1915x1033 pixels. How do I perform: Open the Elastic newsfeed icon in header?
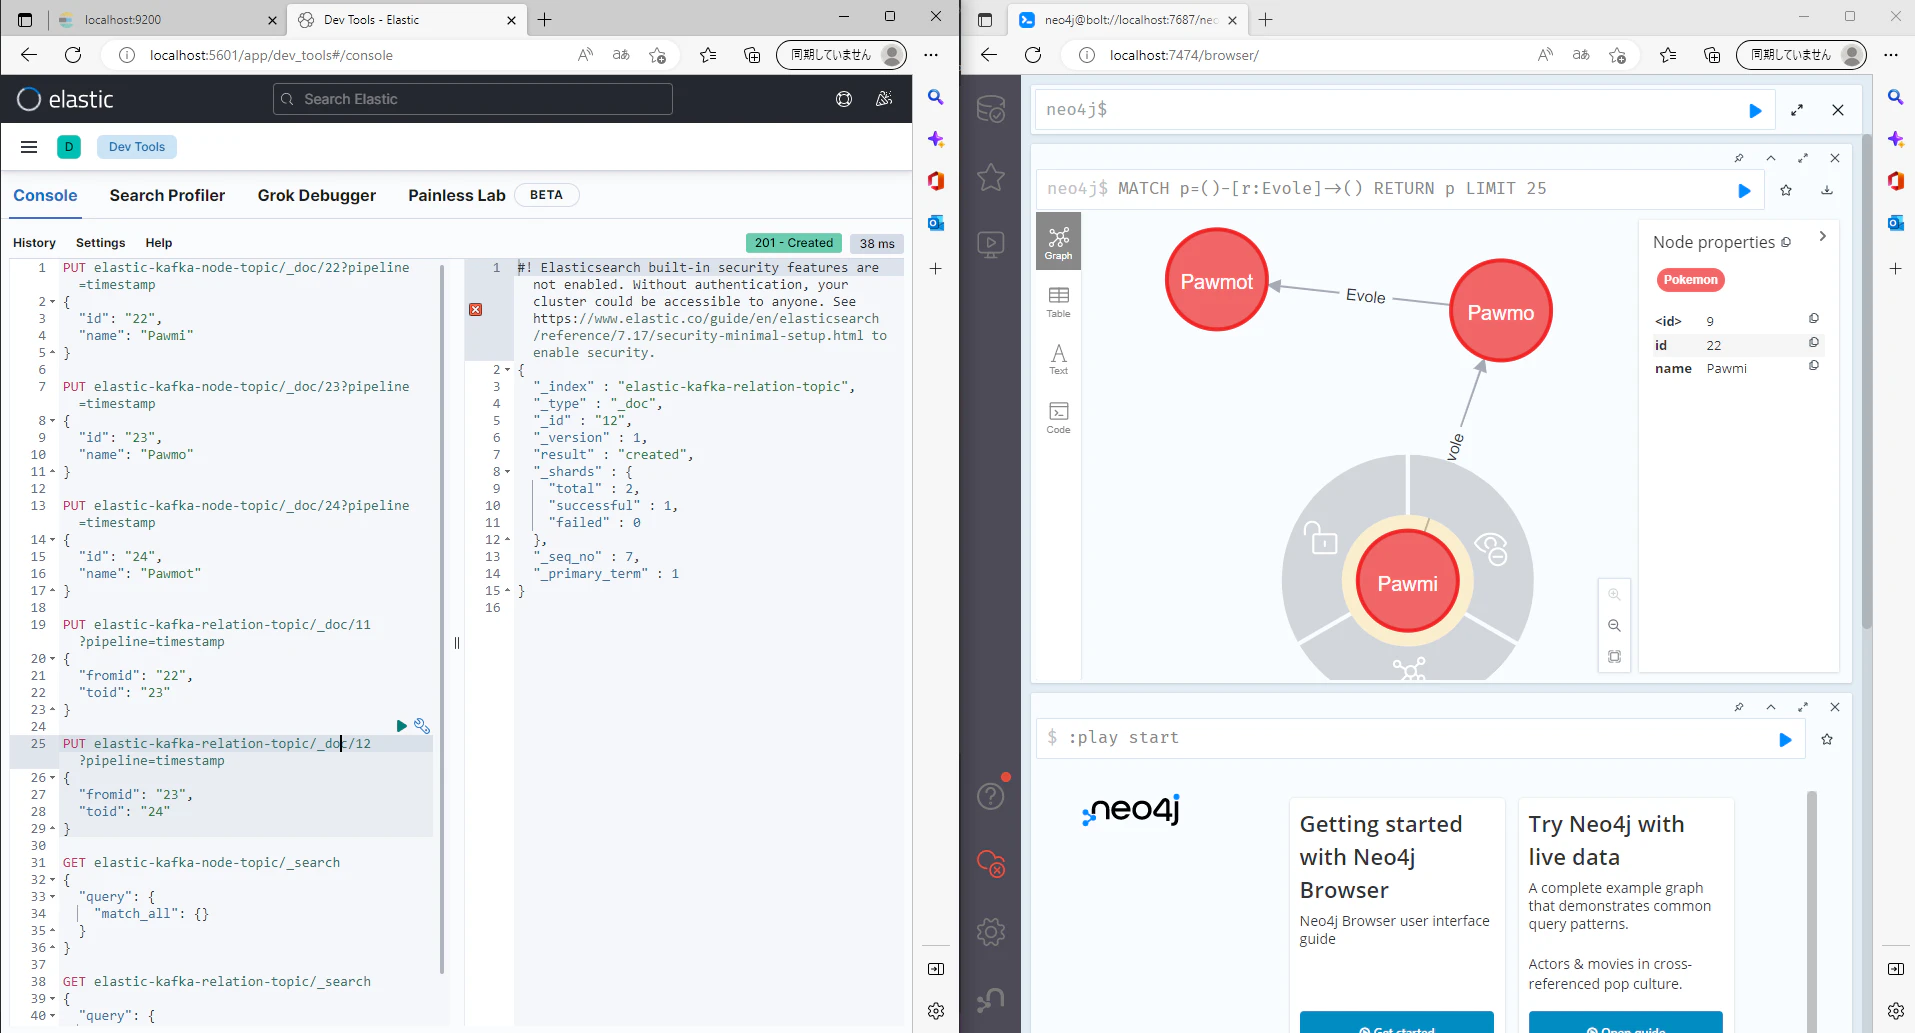pyautogui.click(x=884, y=99)
